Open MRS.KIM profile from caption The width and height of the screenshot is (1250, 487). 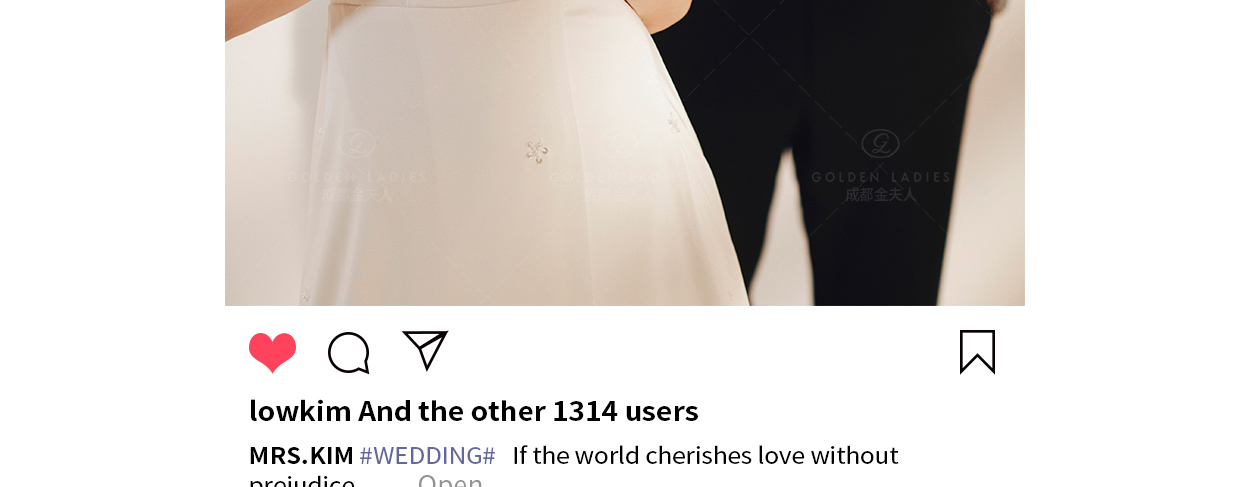point(301,456)
